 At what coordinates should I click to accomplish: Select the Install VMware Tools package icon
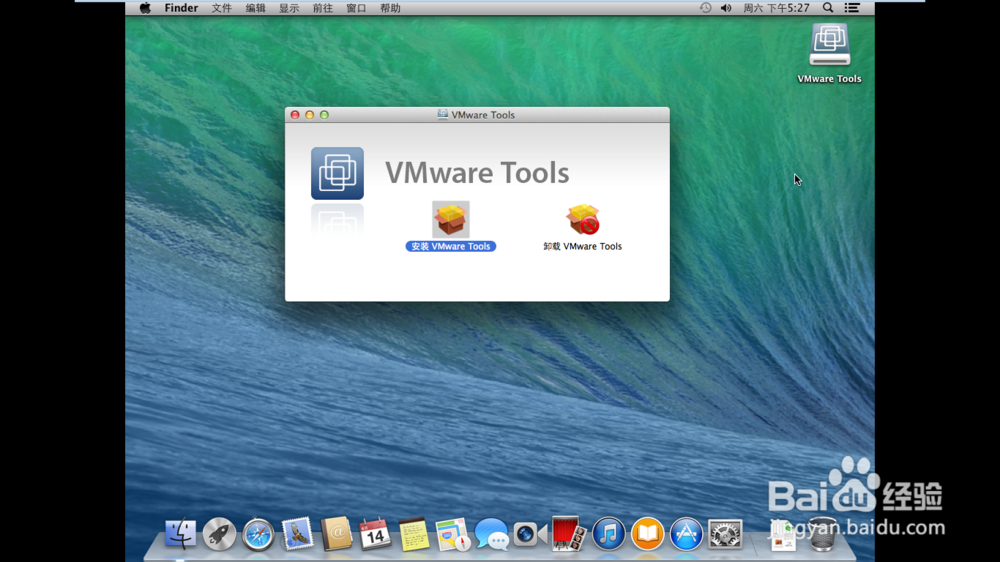(x=451, y=219)
